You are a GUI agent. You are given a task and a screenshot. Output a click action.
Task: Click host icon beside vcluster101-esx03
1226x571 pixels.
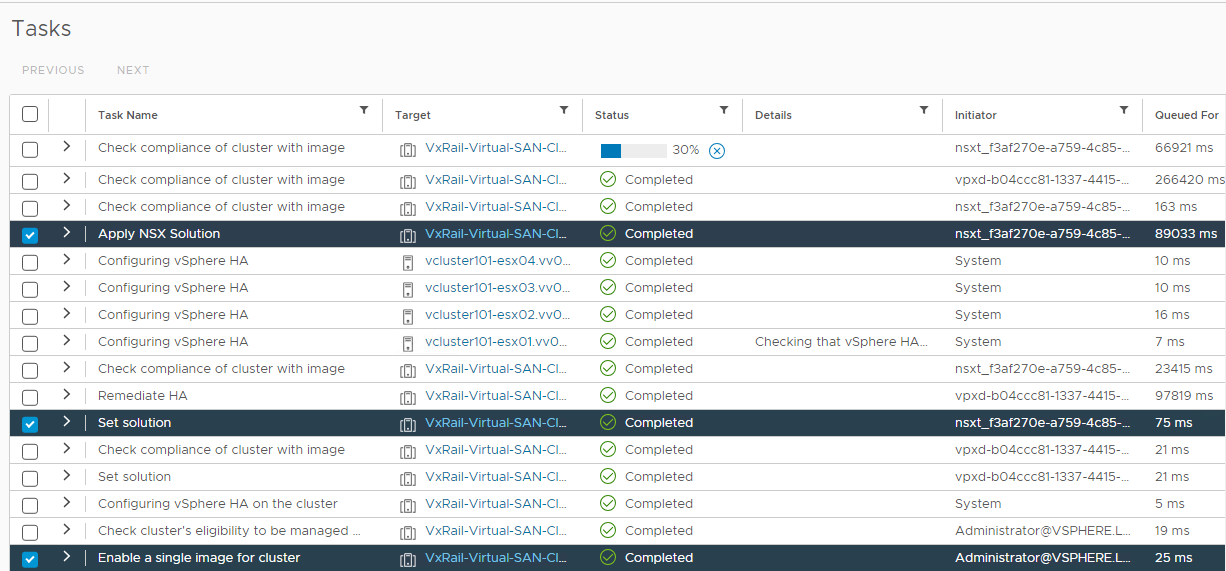pos(407,289)
